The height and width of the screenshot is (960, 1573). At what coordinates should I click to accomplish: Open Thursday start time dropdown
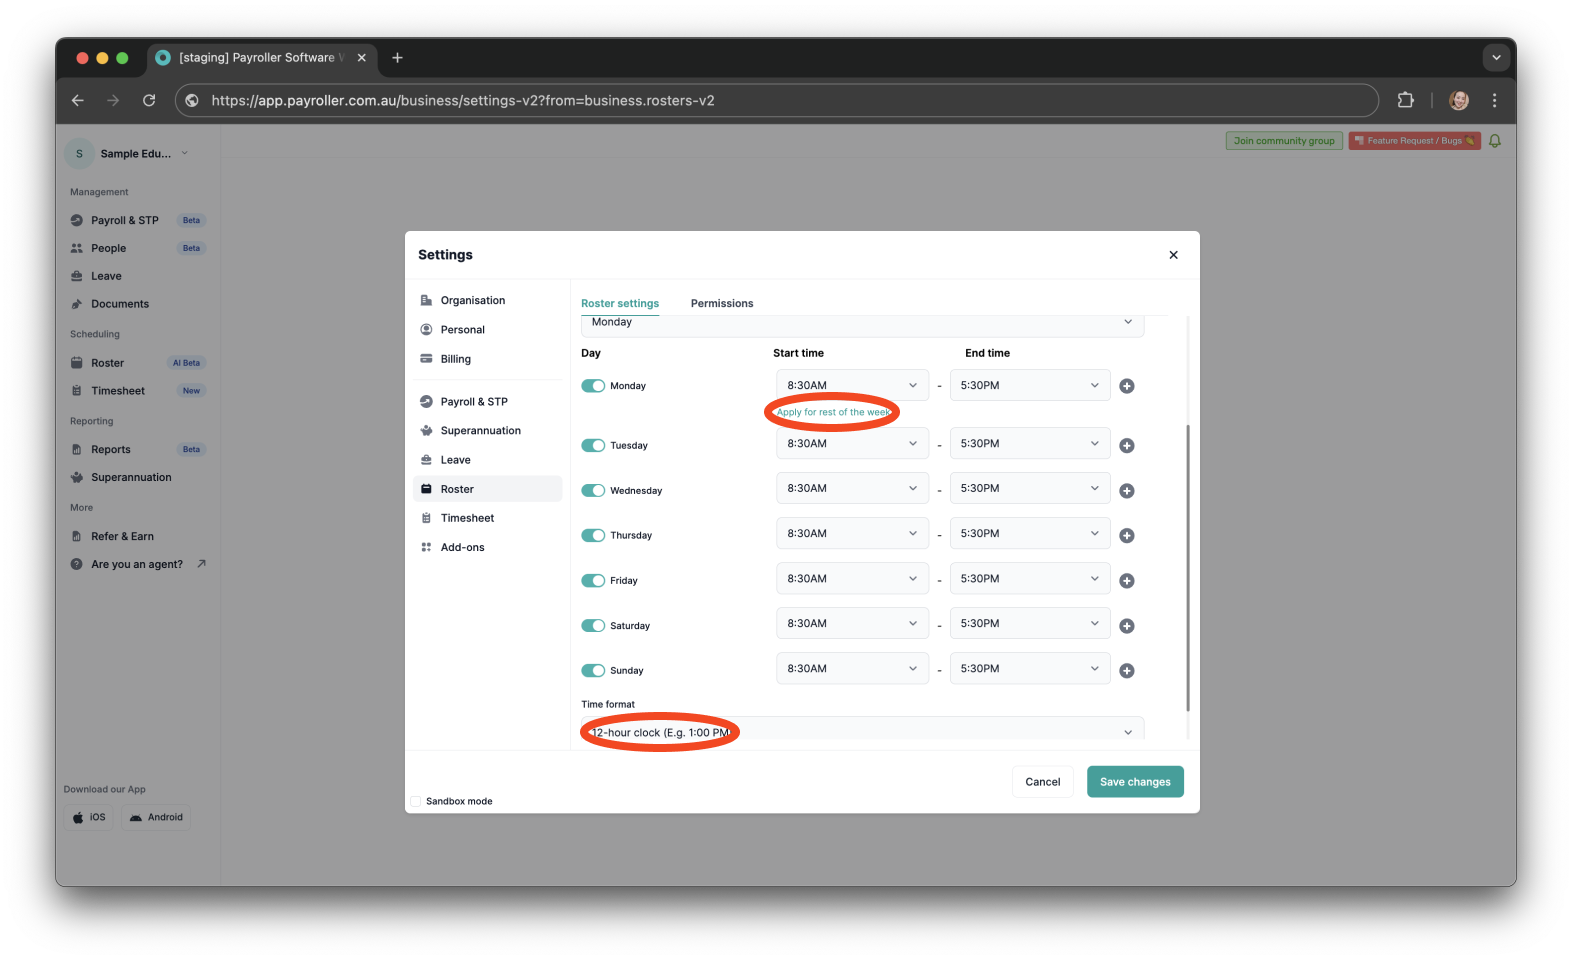pyautogui.click(x=852, y=534)
